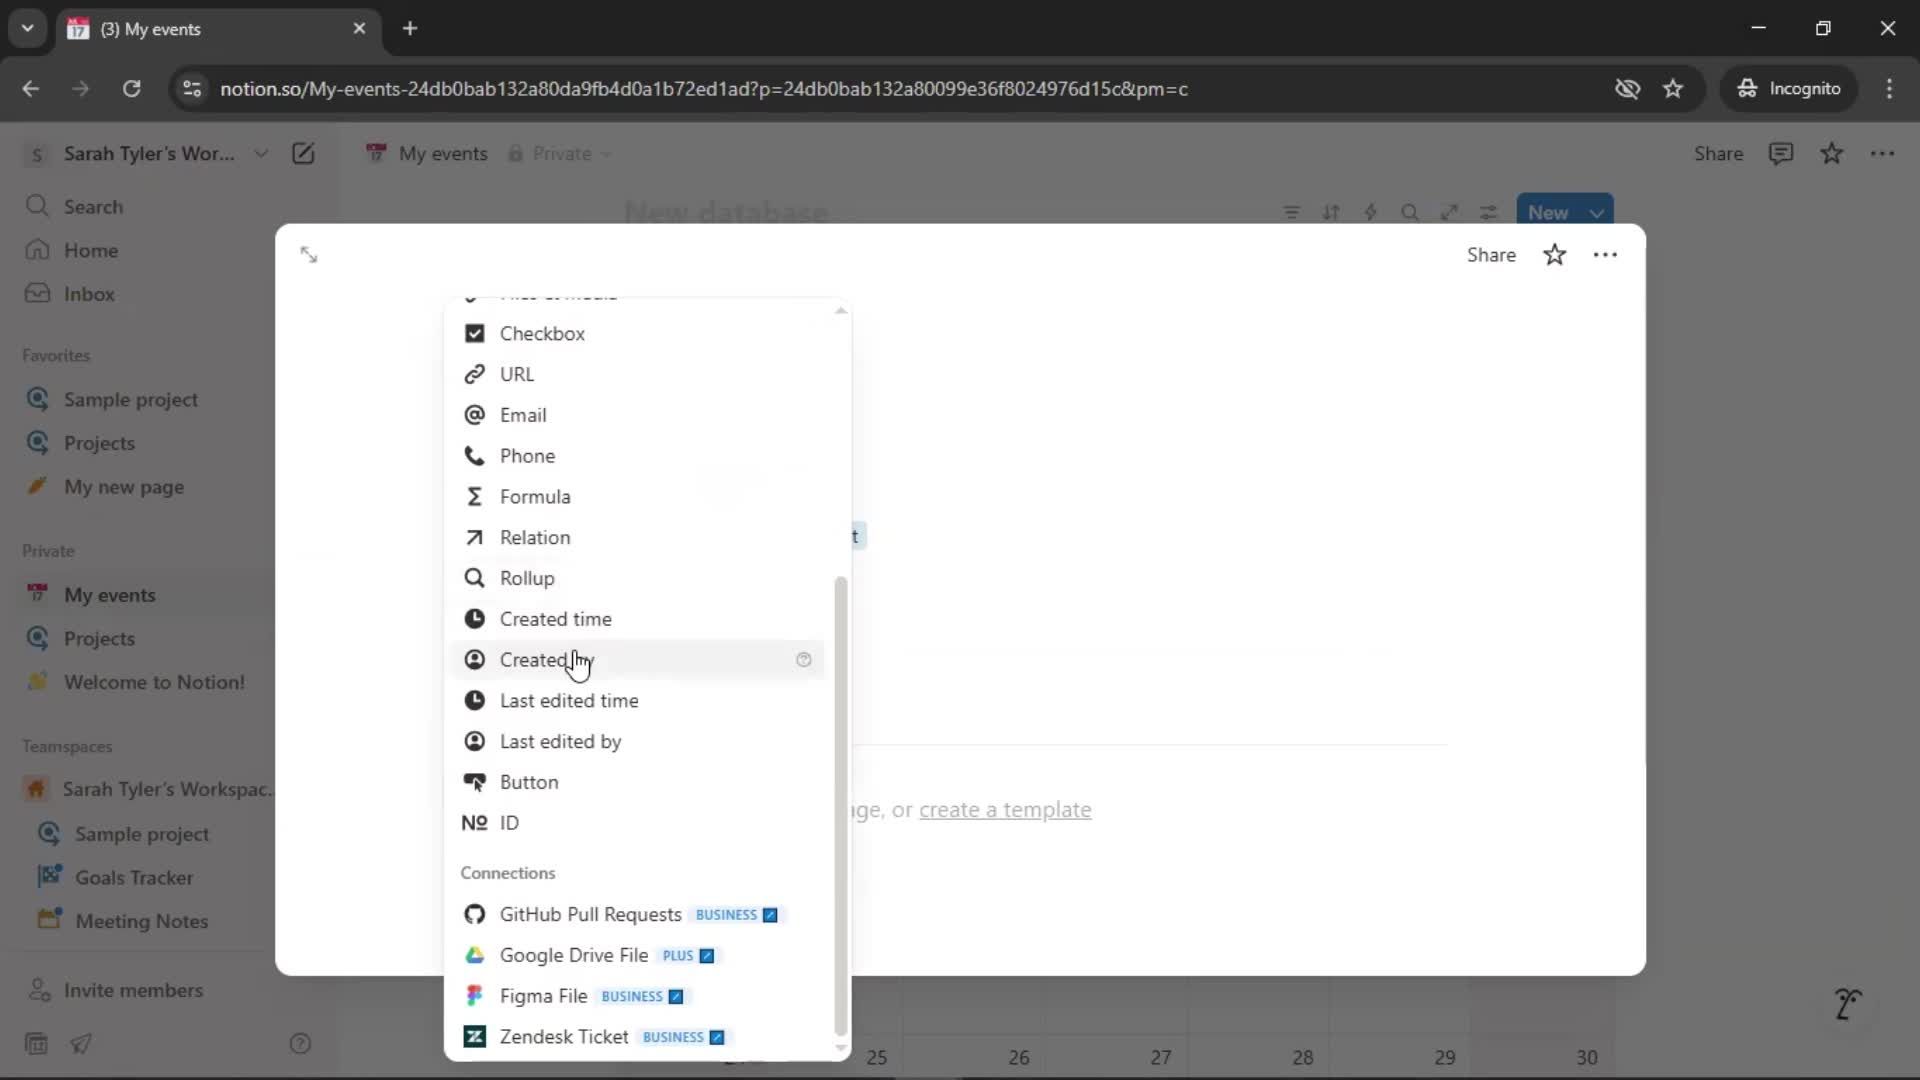Open Sample project under Favorites
This screenshot has width=1920, height=1080.
pyautogui.click(x=131, y=400)
